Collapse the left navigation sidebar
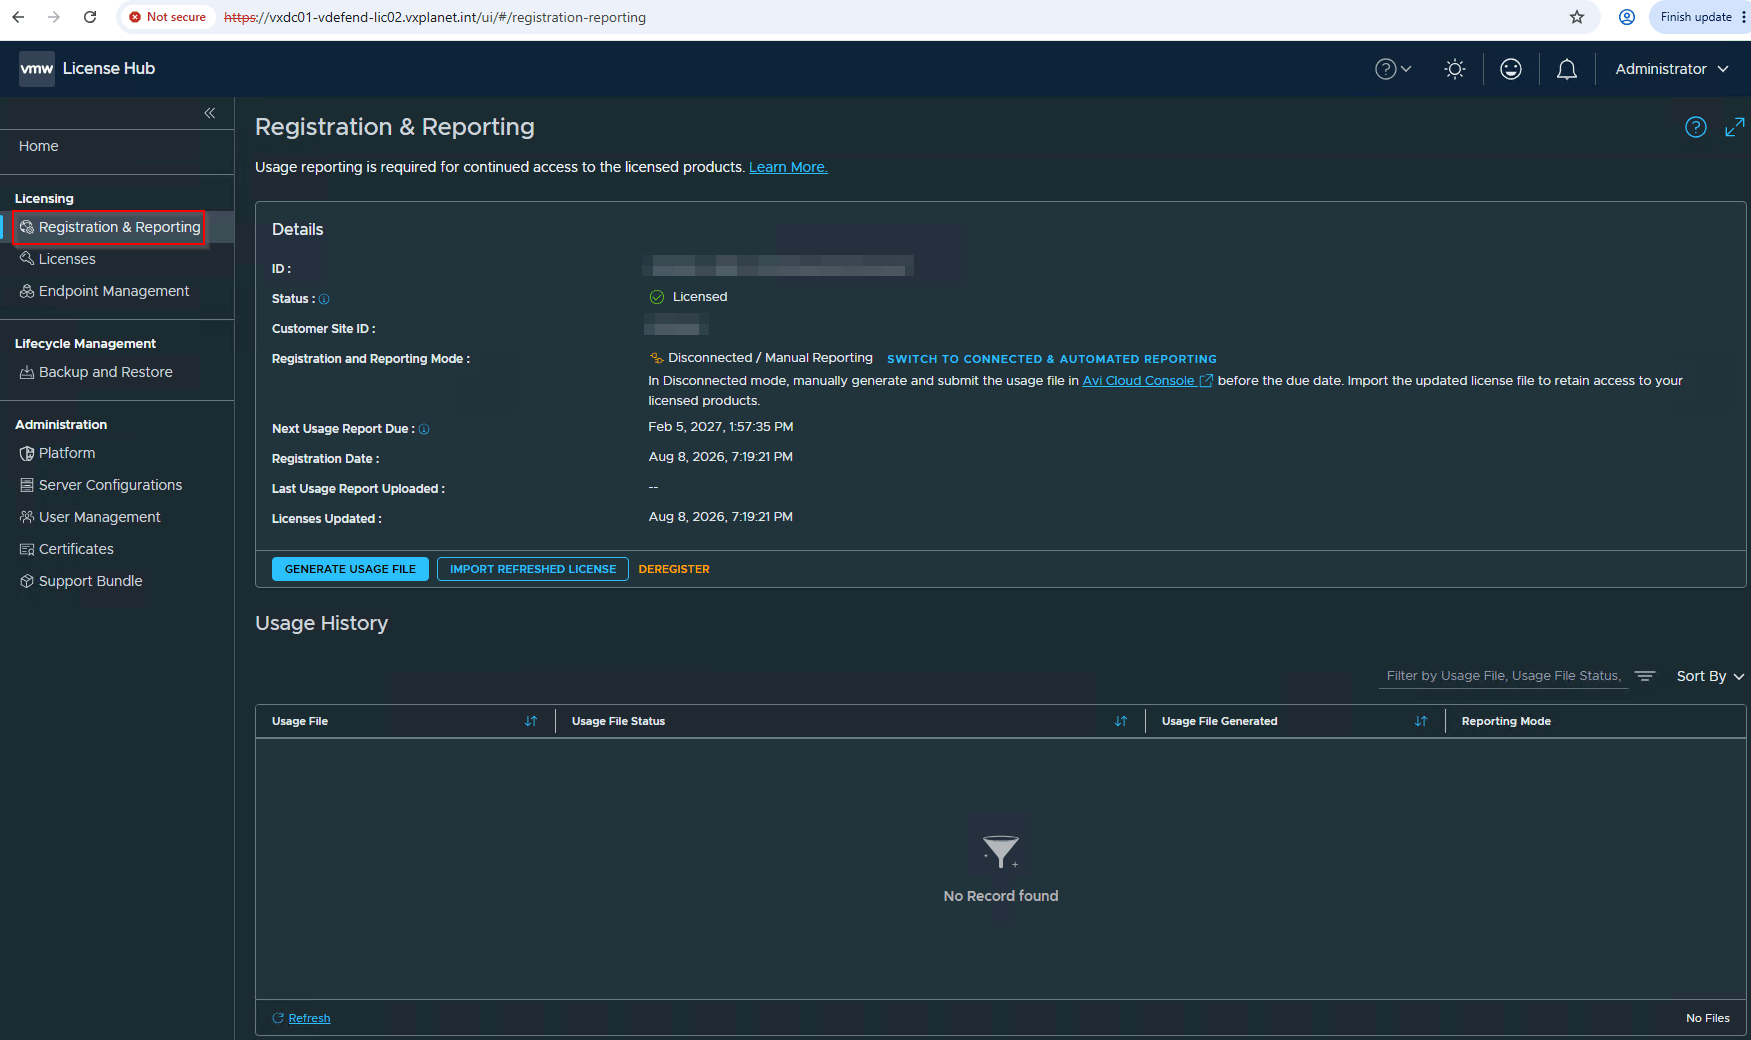 [x=210, y=113]
